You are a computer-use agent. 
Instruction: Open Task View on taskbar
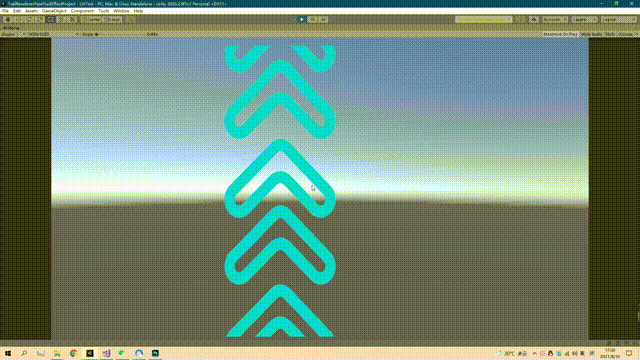[x=40, y=353]
